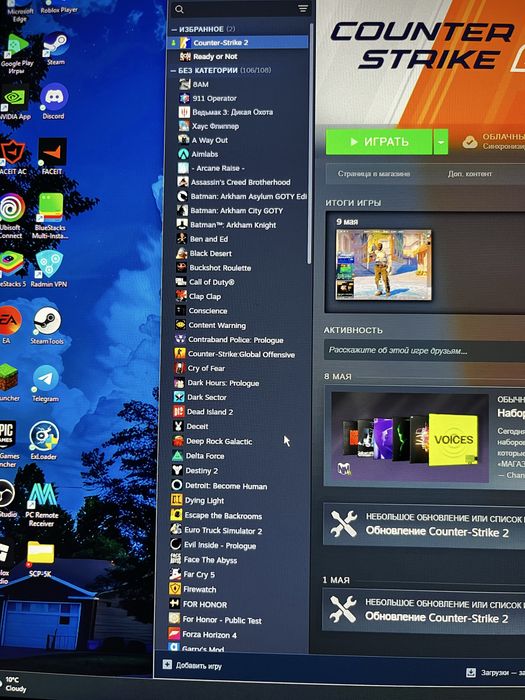Open the Roblox Player desktop icon
525x700 pixels.
point(58,7)
